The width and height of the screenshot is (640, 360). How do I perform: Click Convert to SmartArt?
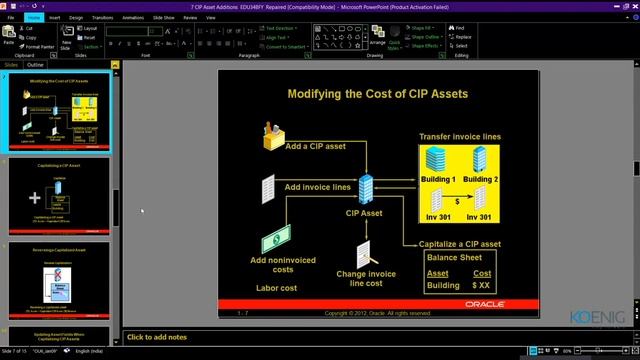pos(284,47)
